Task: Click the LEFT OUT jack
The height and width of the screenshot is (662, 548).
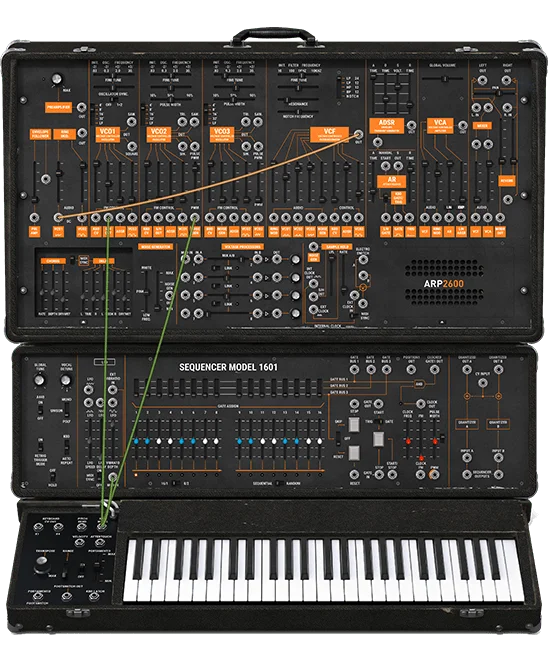Action: (483, 80)
